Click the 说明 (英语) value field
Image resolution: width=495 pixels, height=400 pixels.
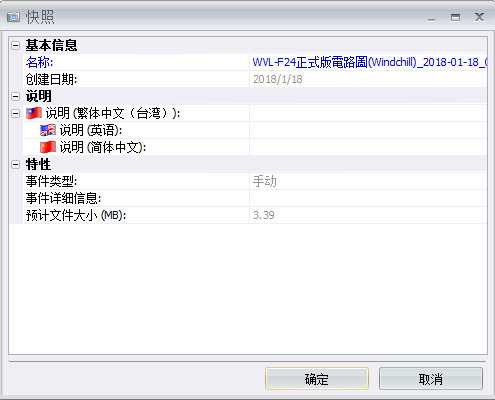pos(368,130)
